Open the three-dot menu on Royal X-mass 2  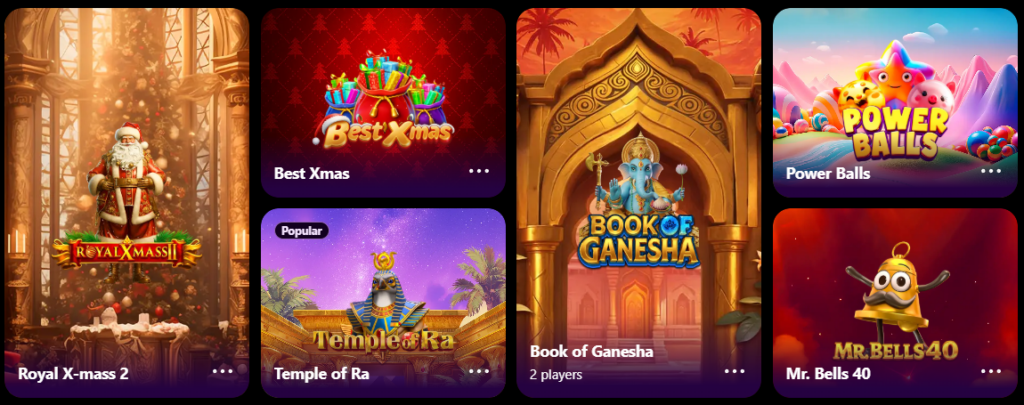click(223, 370)
